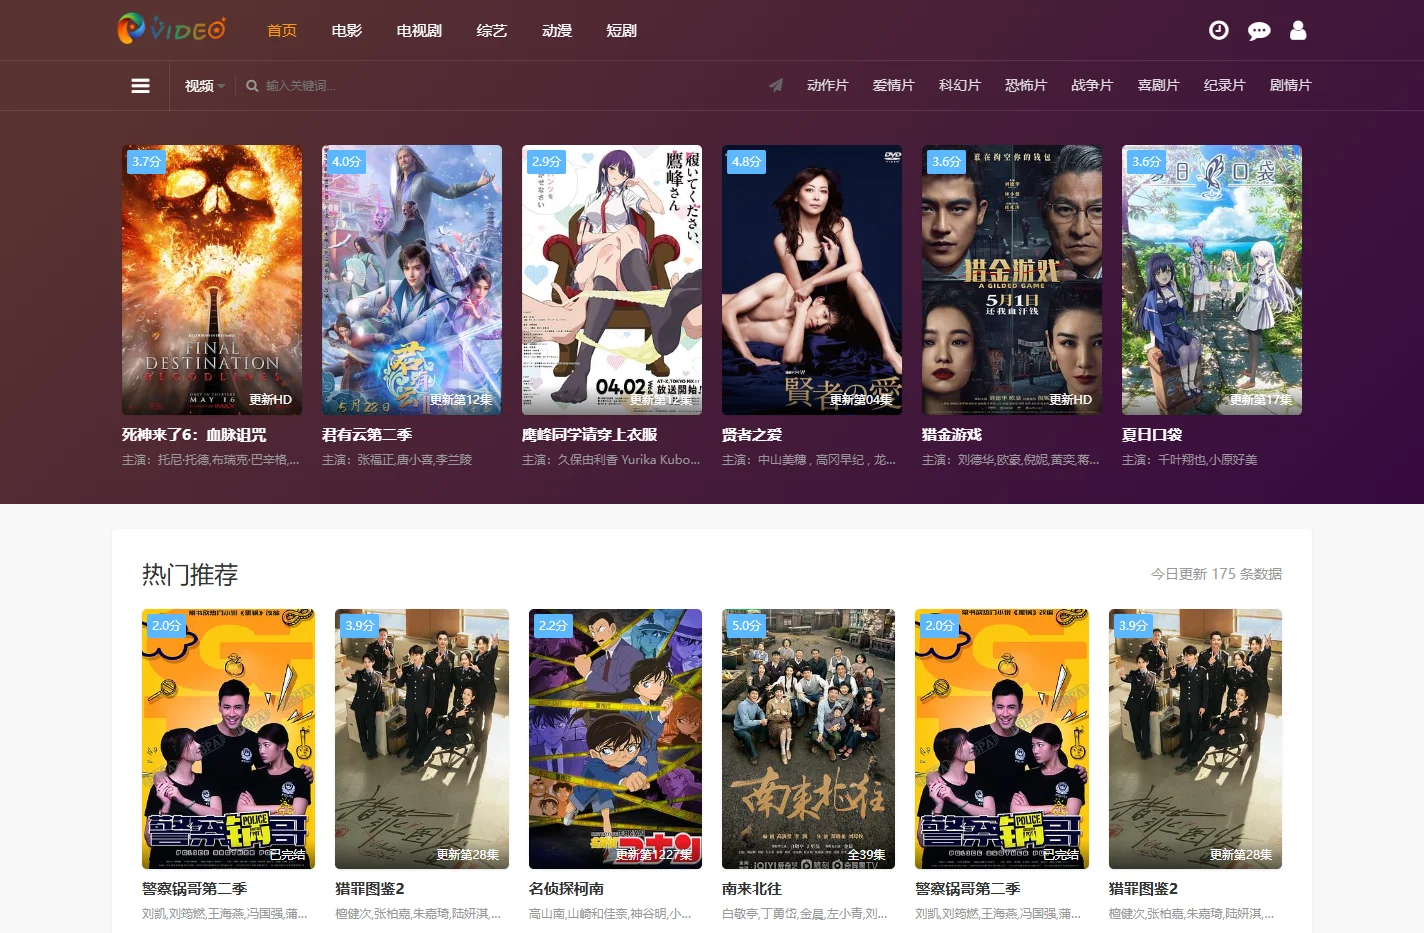
Task: Open the watch history clock icon
Action: click(1218, 31)
